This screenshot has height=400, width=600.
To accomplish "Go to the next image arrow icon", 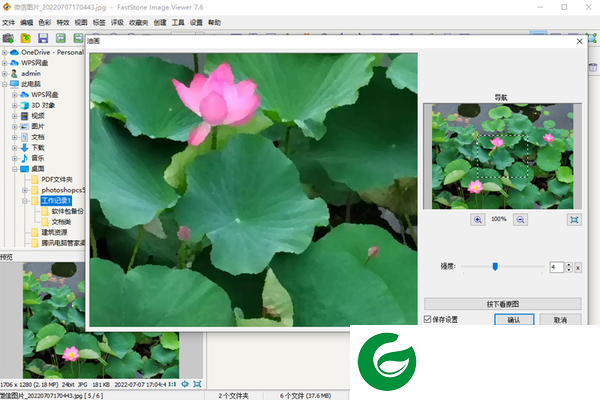I will (78, 38).
